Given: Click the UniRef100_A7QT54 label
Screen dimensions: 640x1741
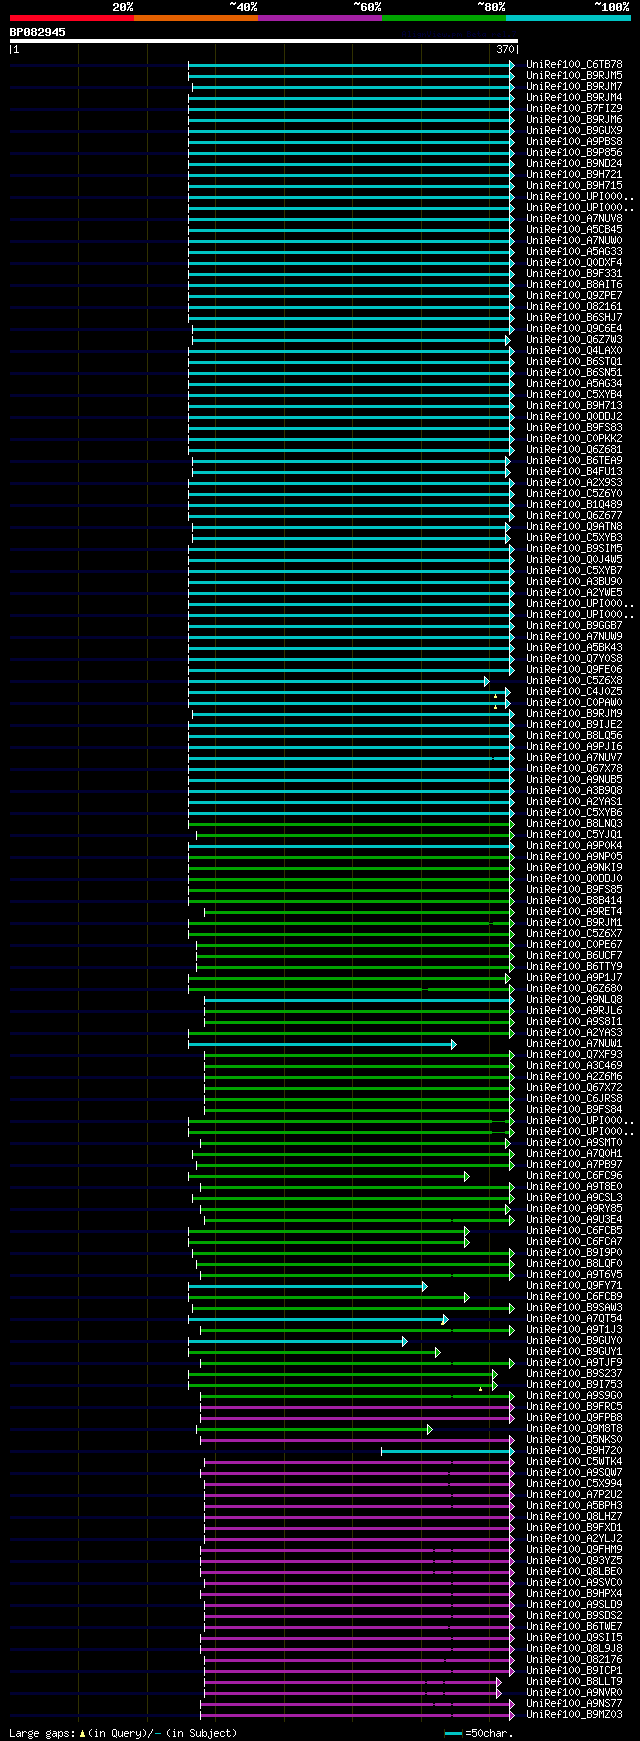Looking at the screenshot, I should 574,1319.
